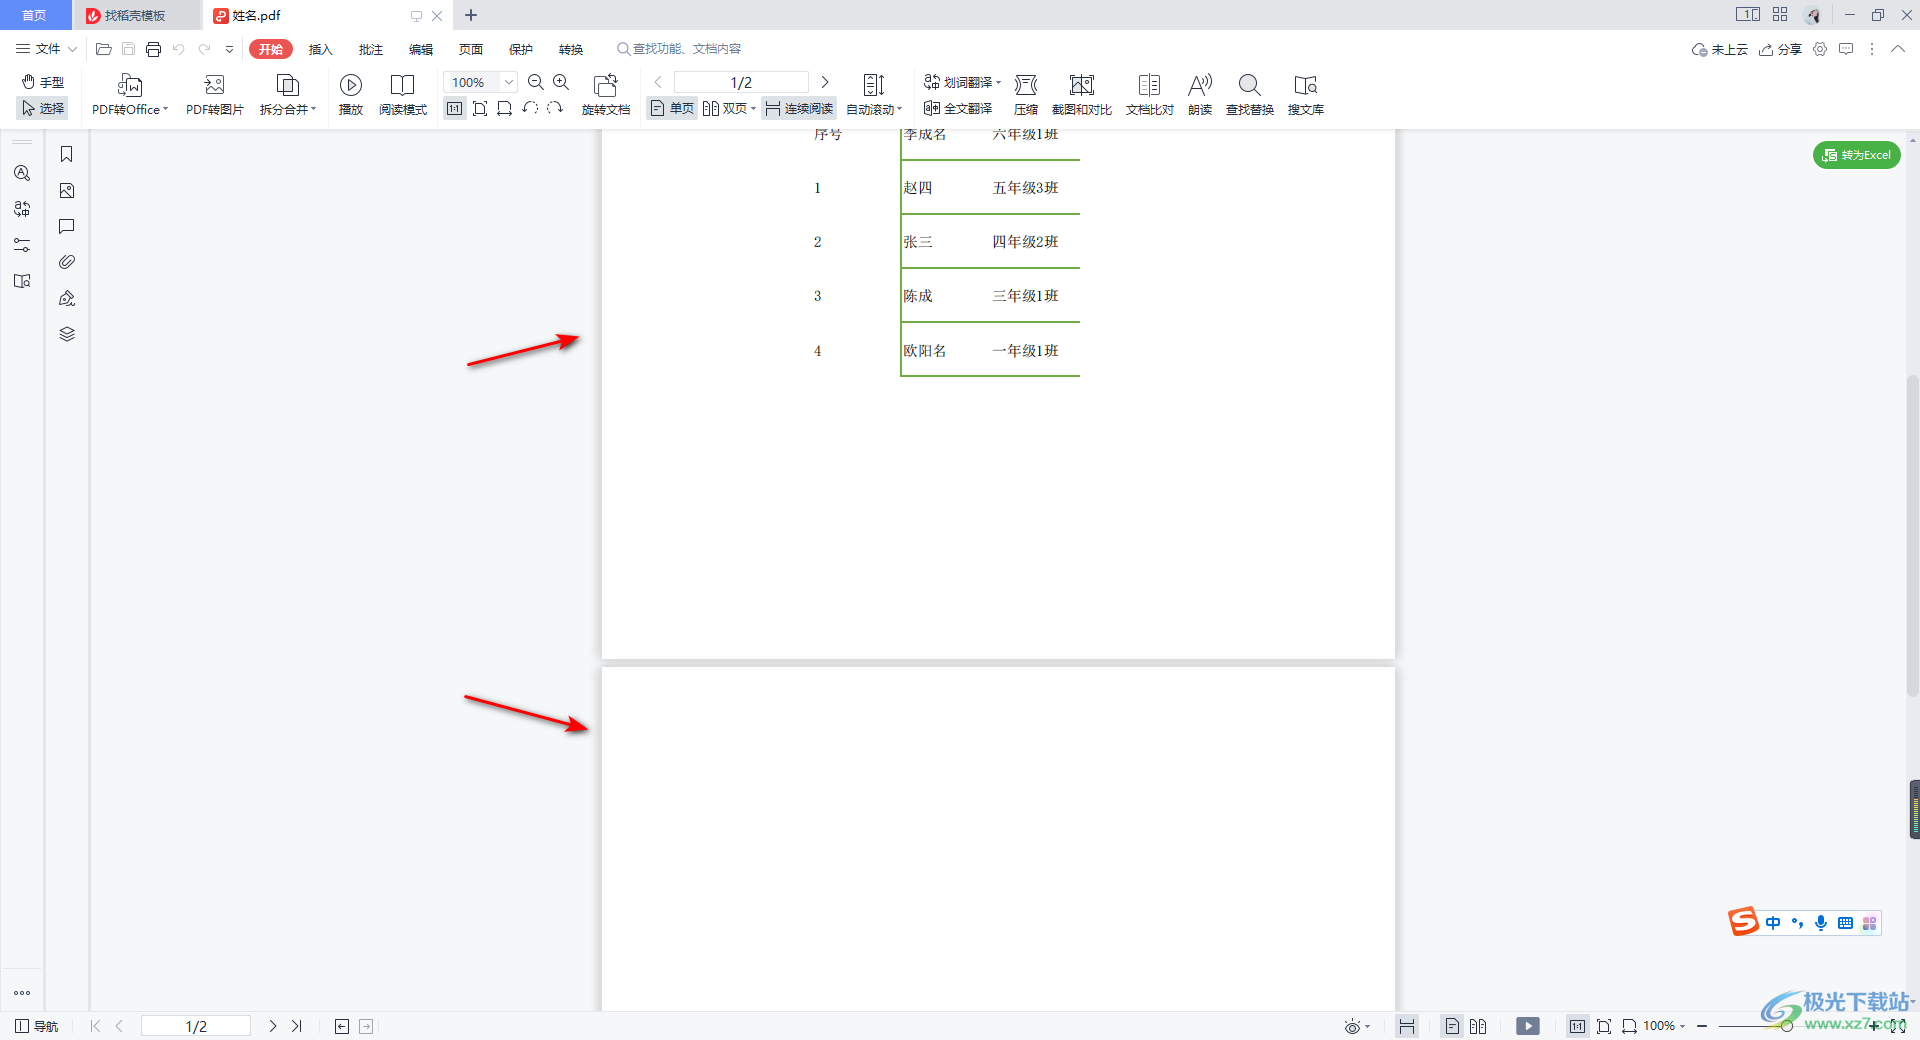Enter 阅读模式 reading mode

pyautogui.click(x=403, y=94)
